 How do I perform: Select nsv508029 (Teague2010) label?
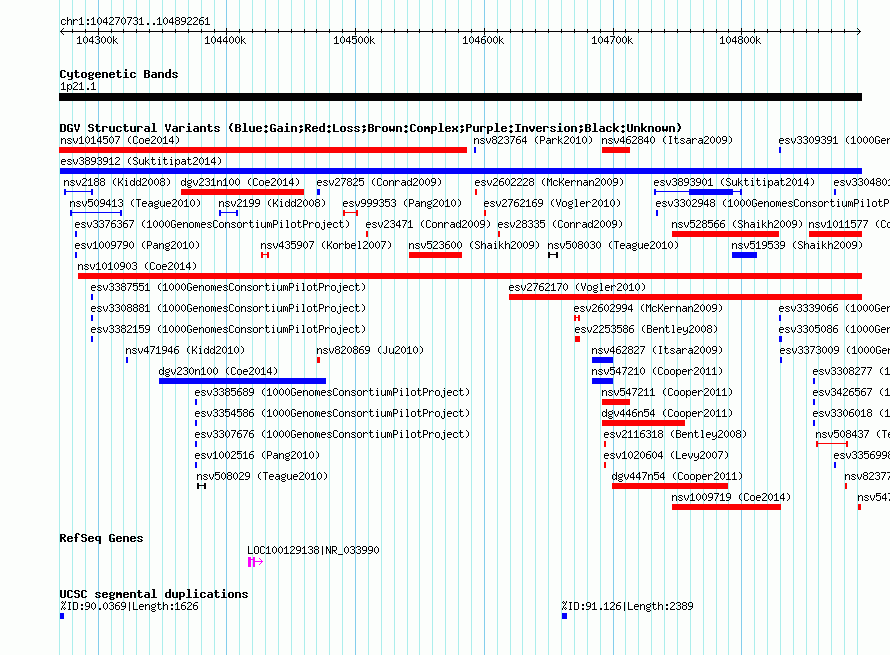pyautogui.click(x=262, y=476)
